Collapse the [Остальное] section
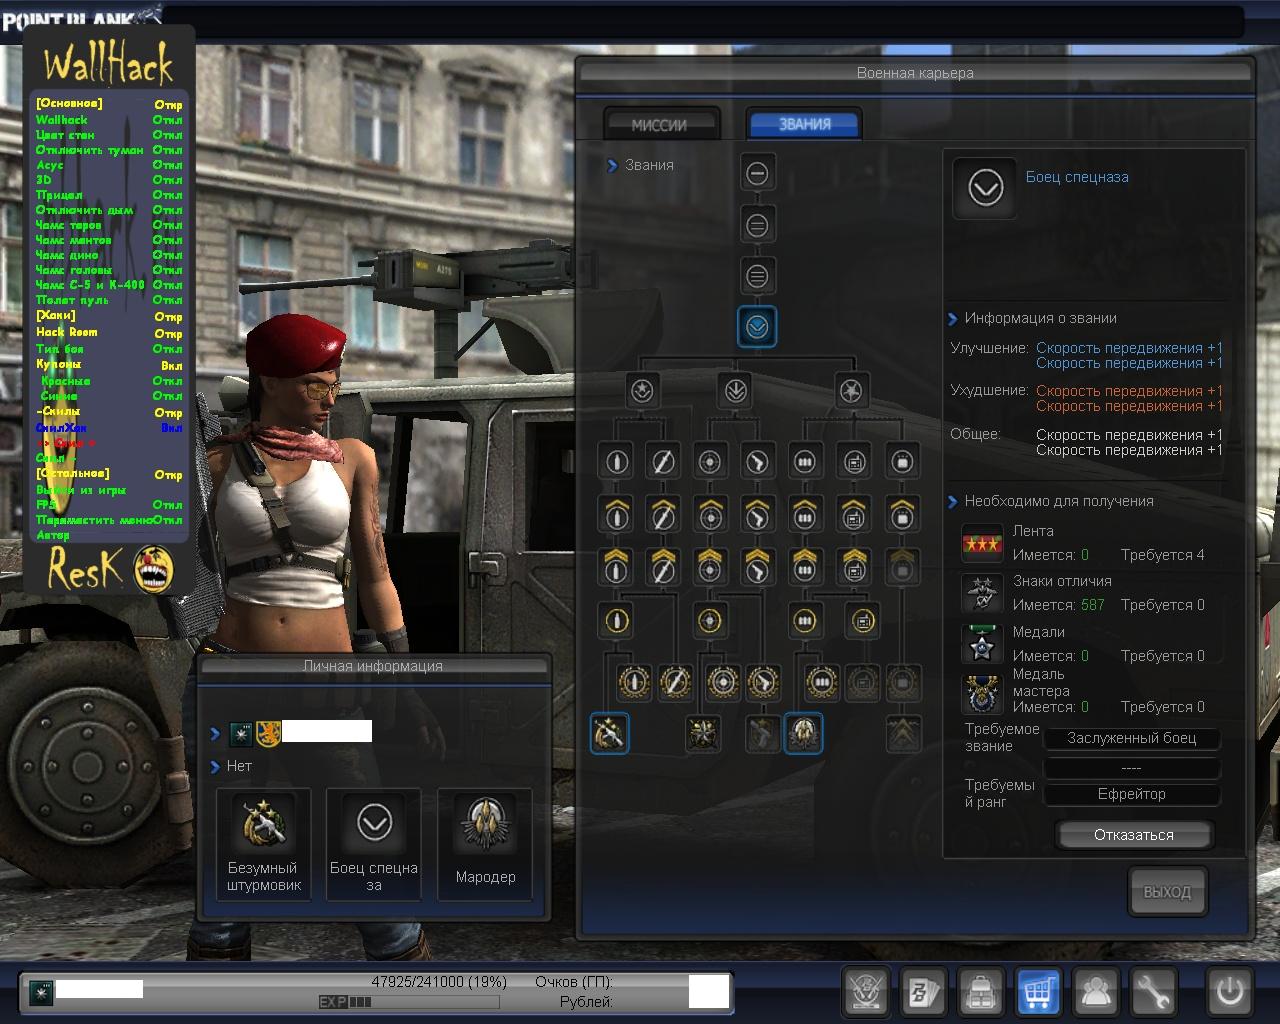The height and width of the screenshot is (1024, 1280). point(108,473)
